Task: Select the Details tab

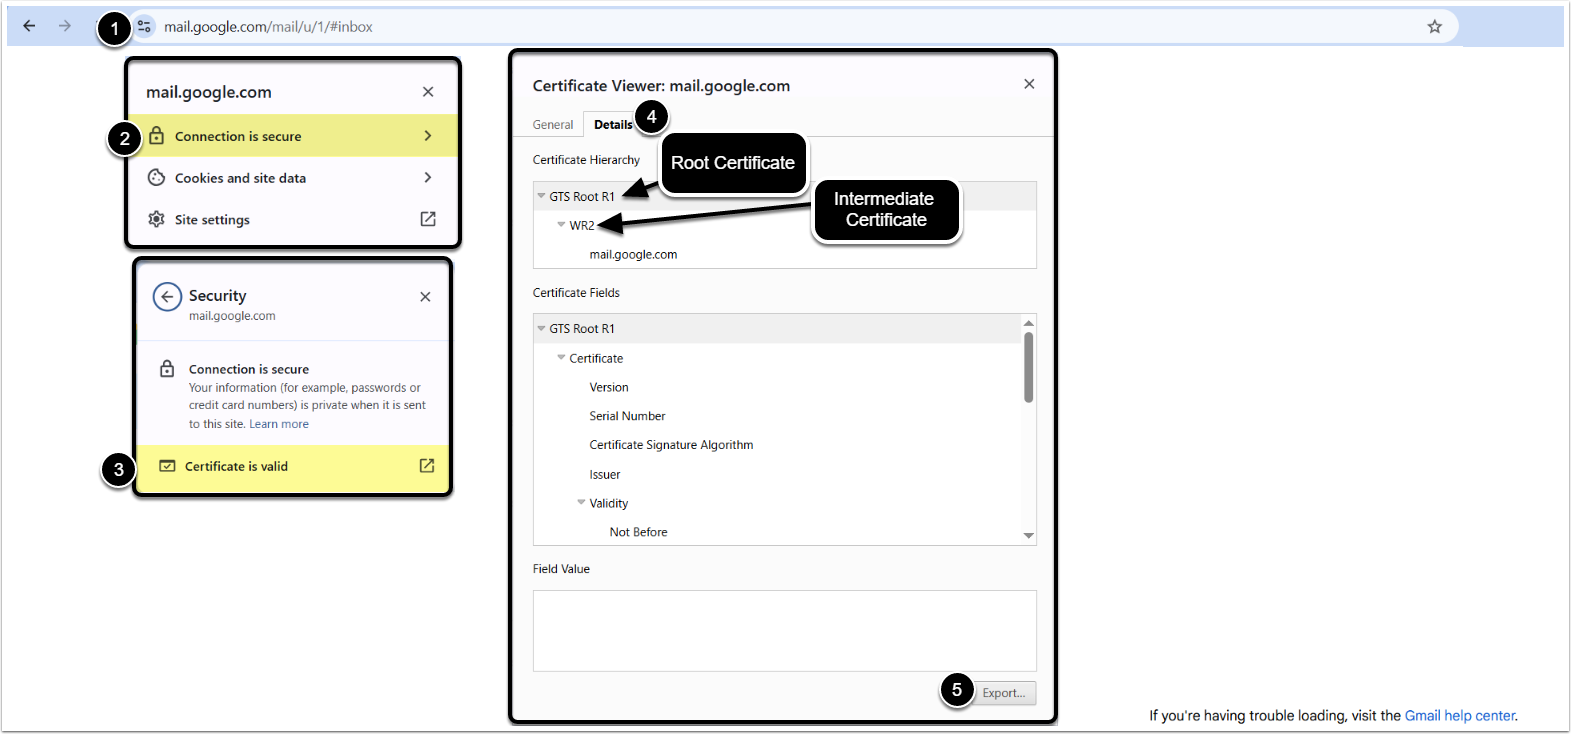Action: coord(613,125)
